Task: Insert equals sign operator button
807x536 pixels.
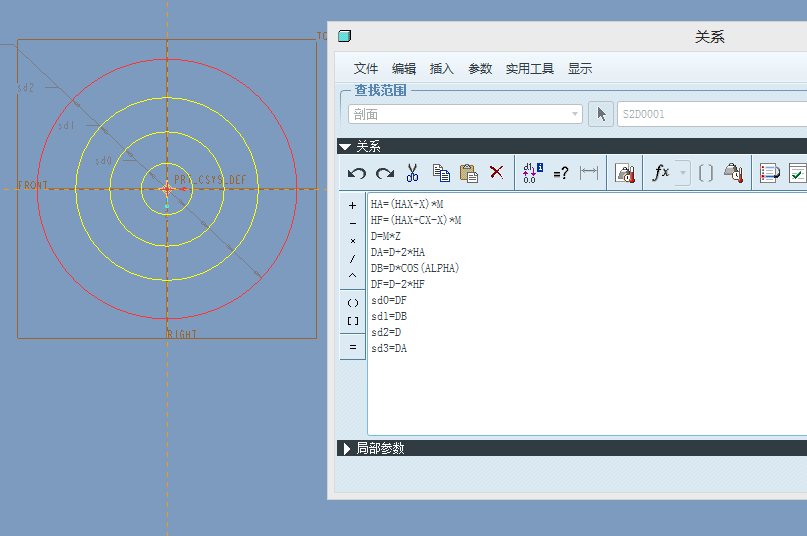Action: [x=352, y=347]
